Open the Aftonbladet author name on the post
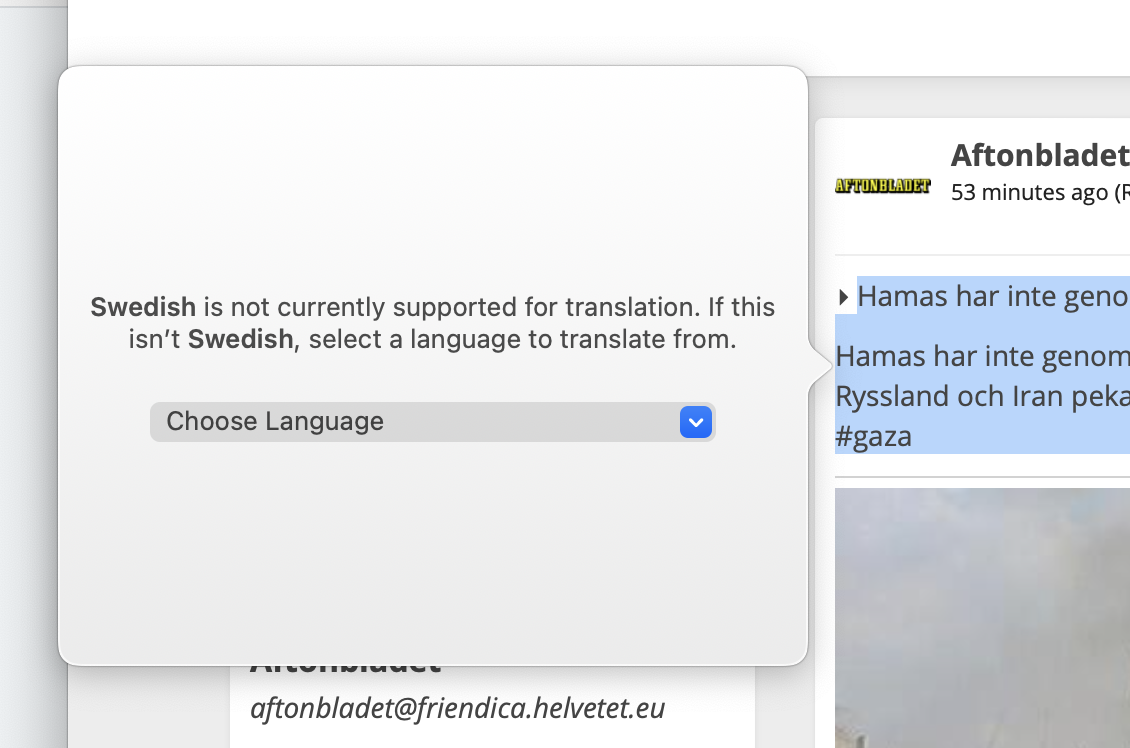The image size is (1130, 748). pyautogui.click(x=1040, y=155)
